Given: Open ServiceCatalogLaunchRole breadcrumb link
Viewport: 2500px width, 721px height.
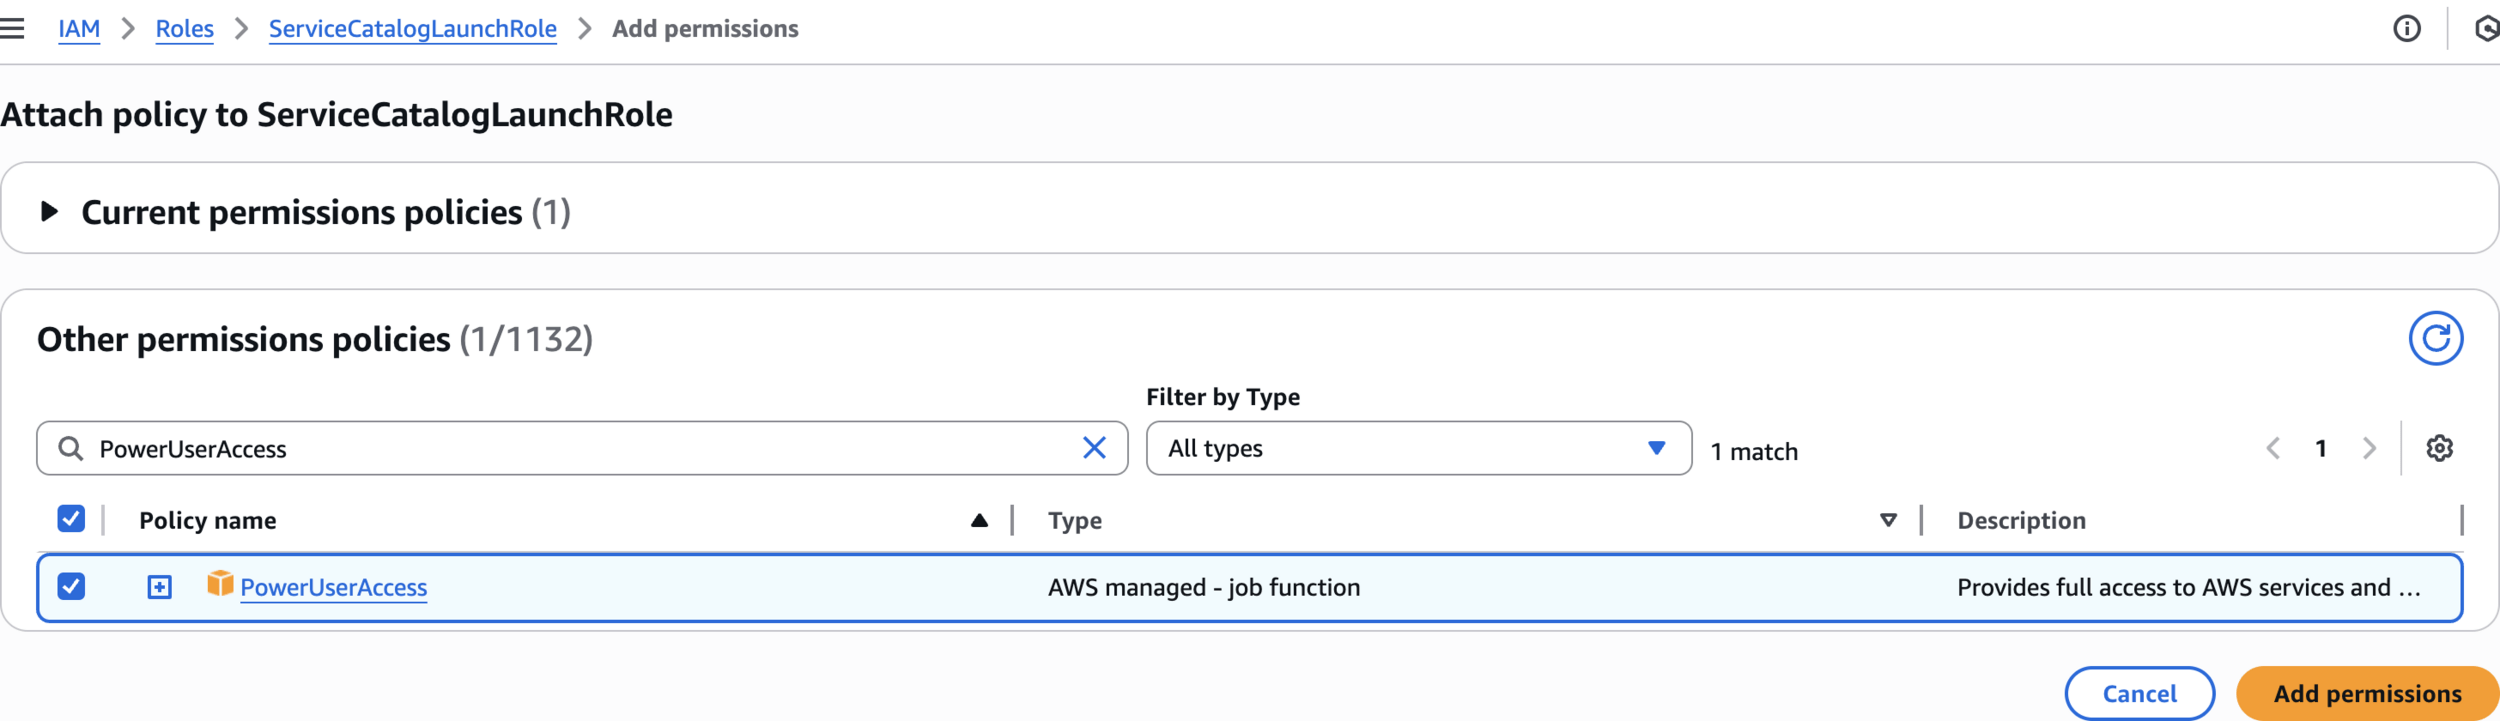Looking at the screenshot, I should [413, 29].
